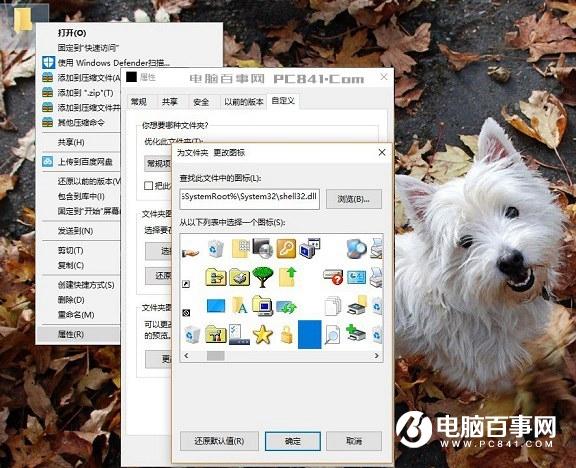This screenshot has height=468, width=576.
Task: Confirm with the 确定 button
Action: coord(293,441)
